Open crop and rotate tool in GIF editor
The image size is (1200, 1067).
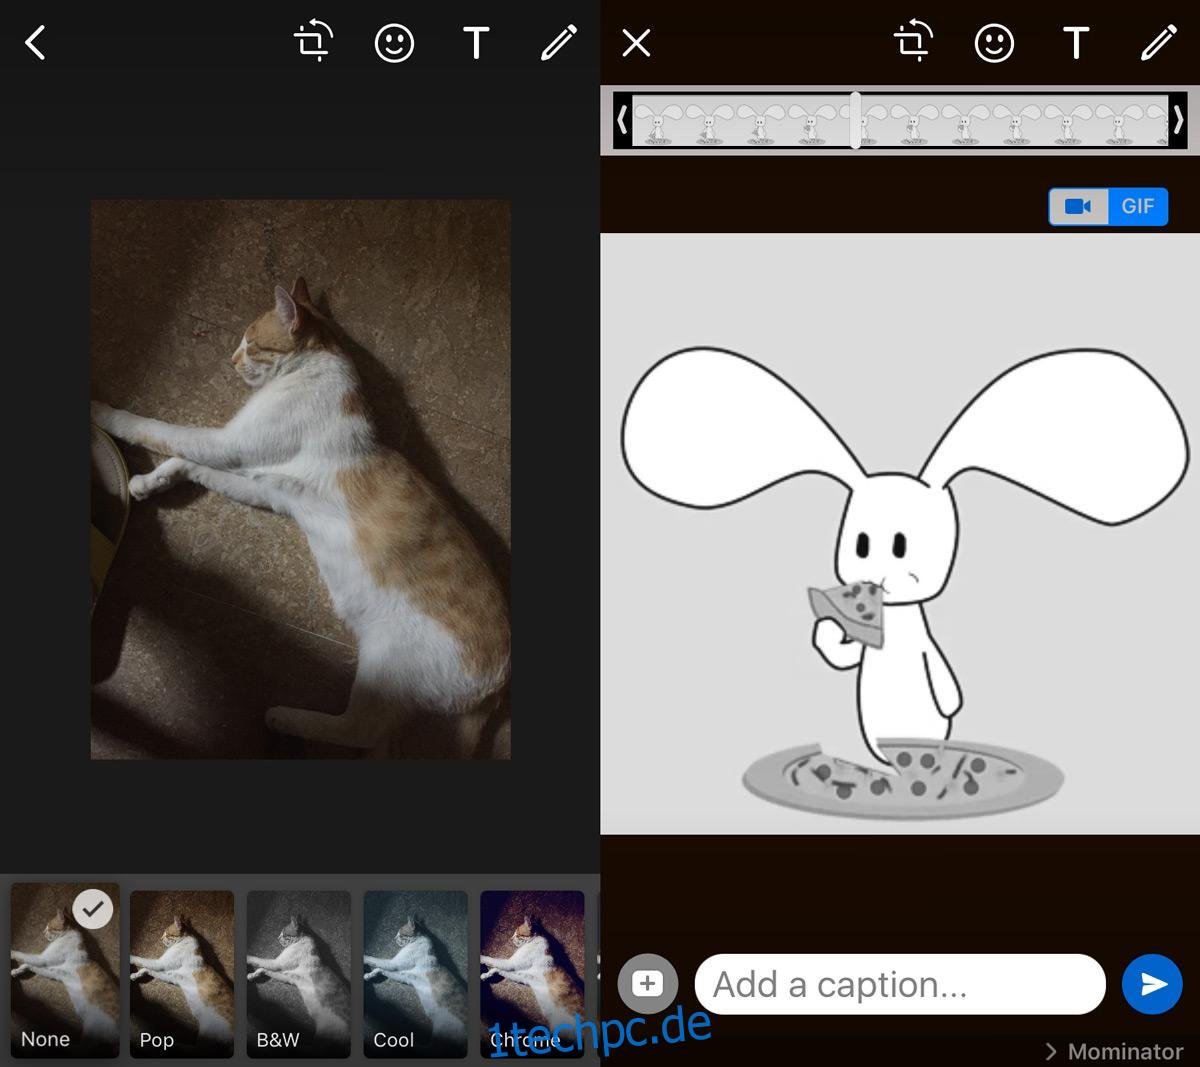(x=913, y=43)
